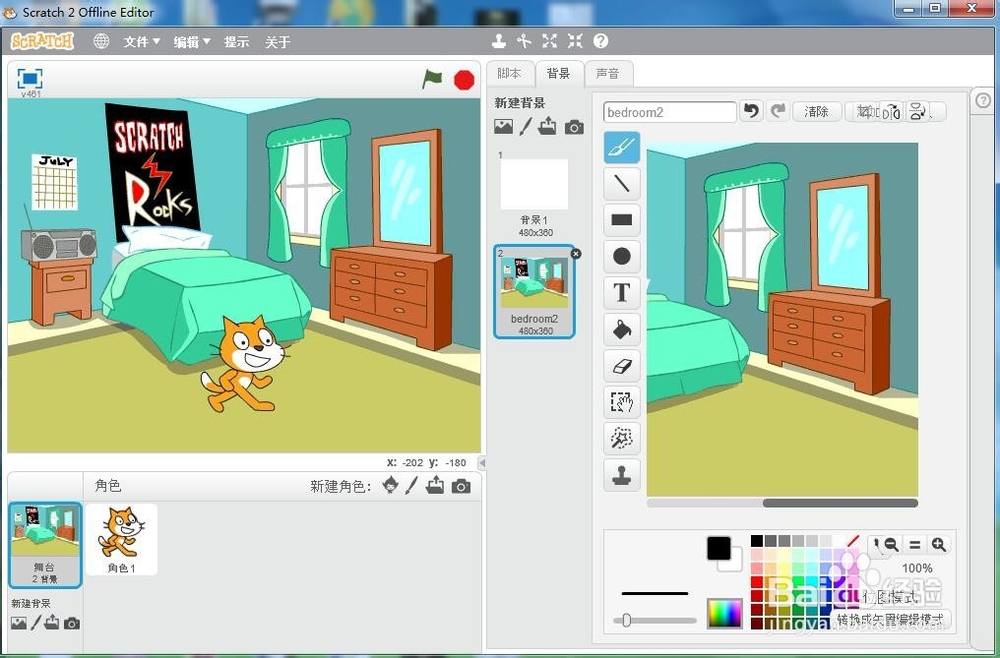Screen dimensions: 1000x658
Task: Pick the magic wand background removal tool
Action: (x=622, y=439)
